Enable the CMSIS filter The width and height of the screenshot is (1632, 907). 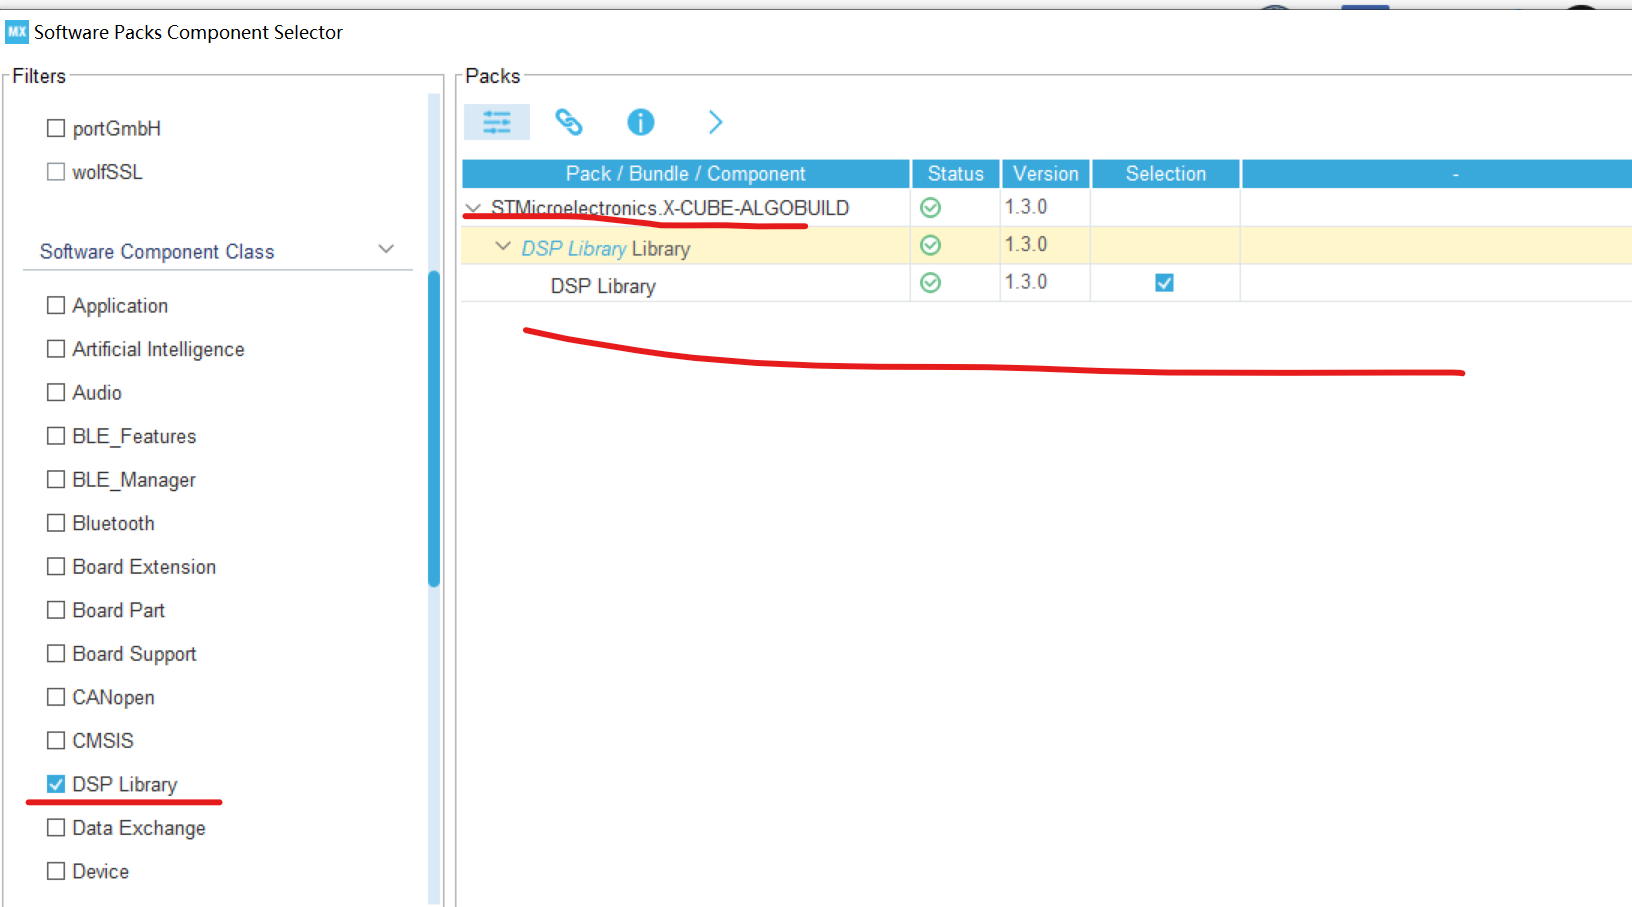coord(55,740)
